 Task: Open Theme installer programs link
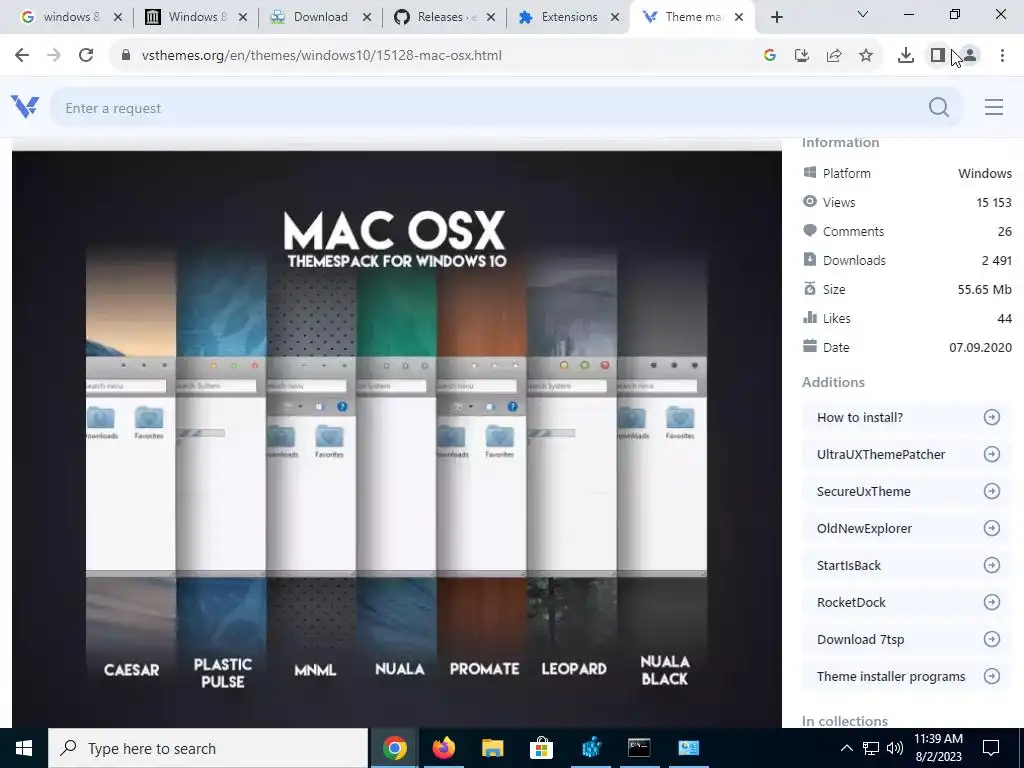tap(907, 677)
